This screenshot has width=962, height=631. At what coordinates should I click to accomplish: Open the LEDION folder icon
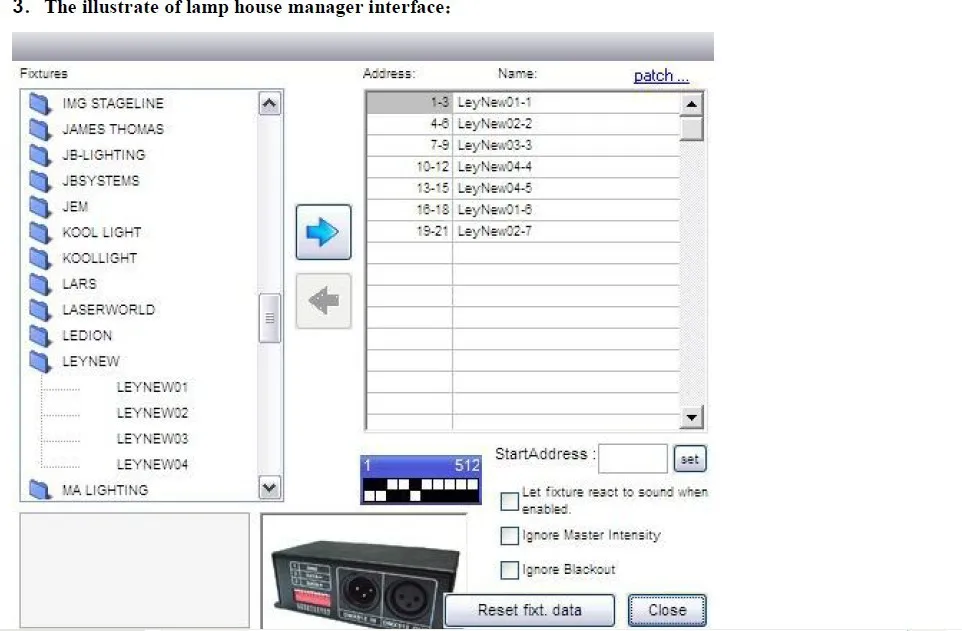pos(40,335)
